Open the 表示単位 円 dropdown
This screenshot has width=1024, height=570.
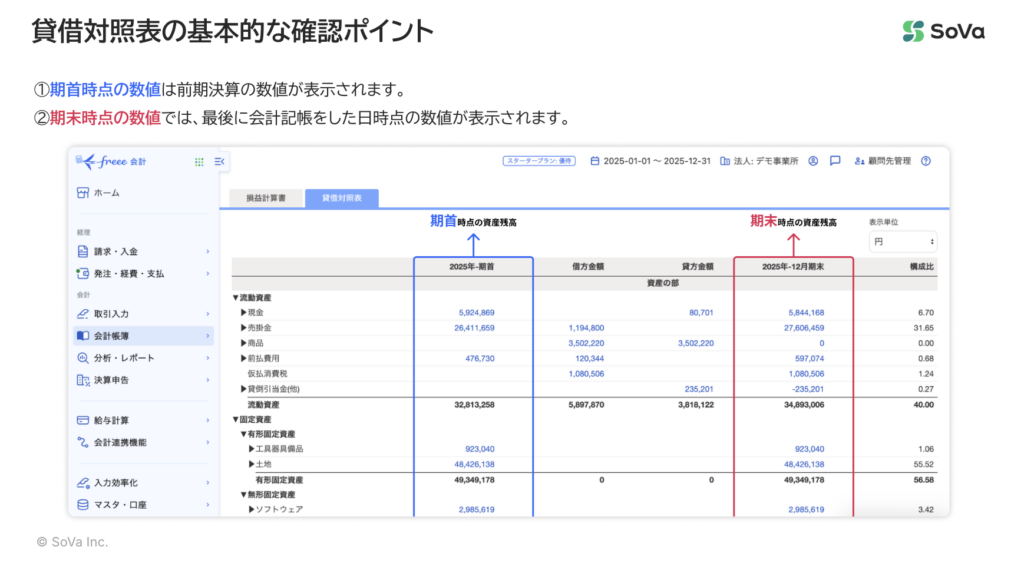[x=903, y=242]
